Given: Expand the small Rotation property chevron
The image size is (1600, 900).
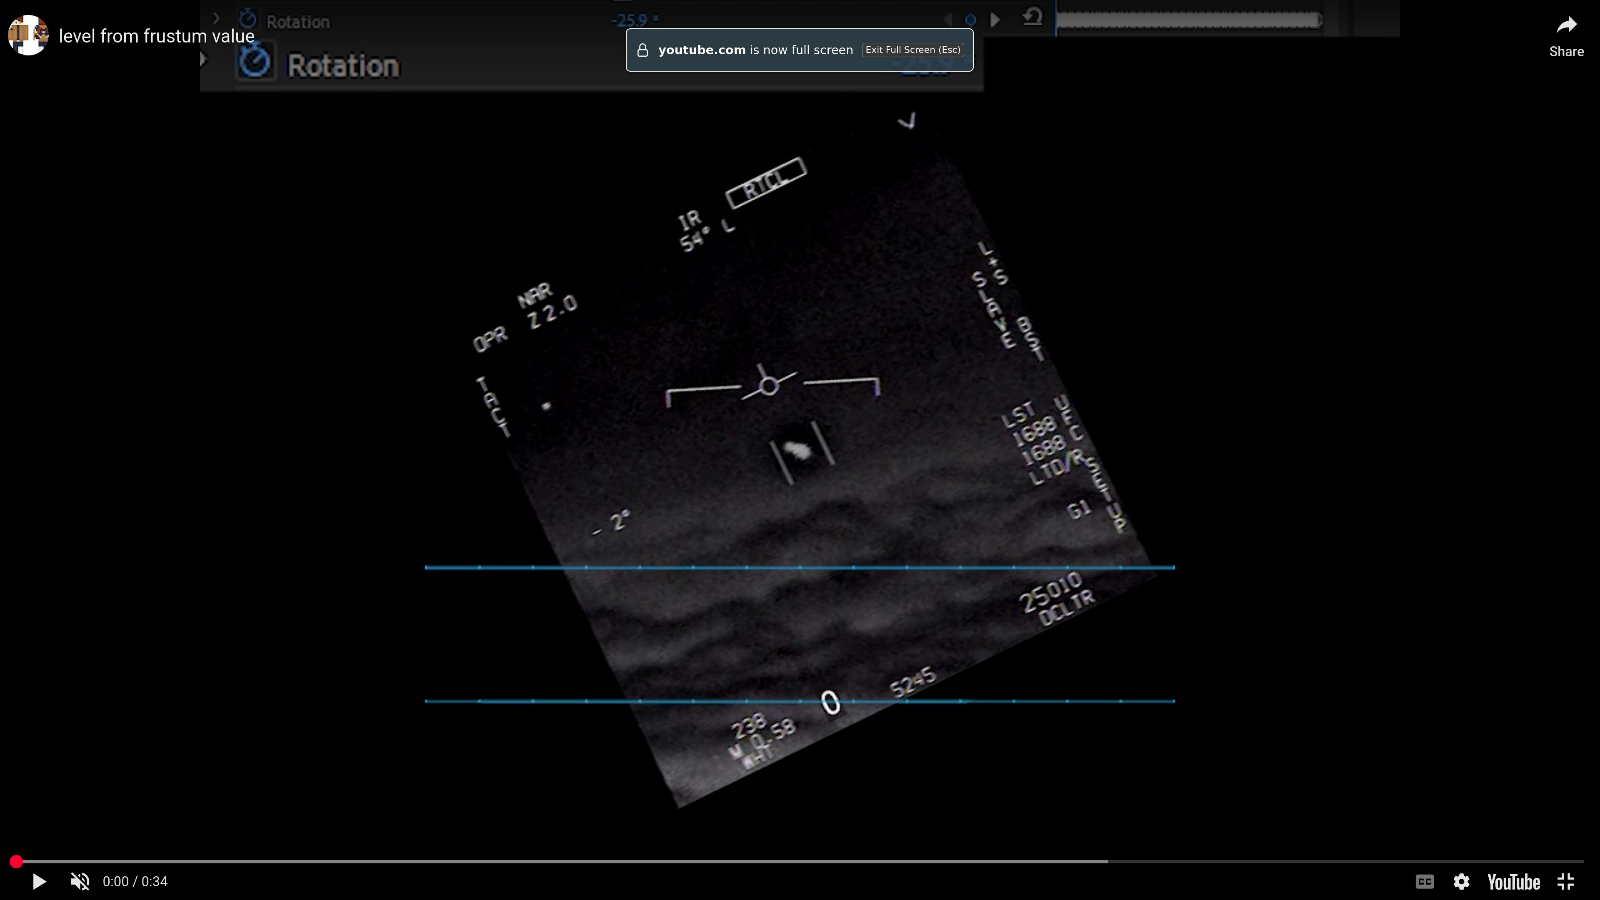Looking at the screenshot, I should (216, 18).
